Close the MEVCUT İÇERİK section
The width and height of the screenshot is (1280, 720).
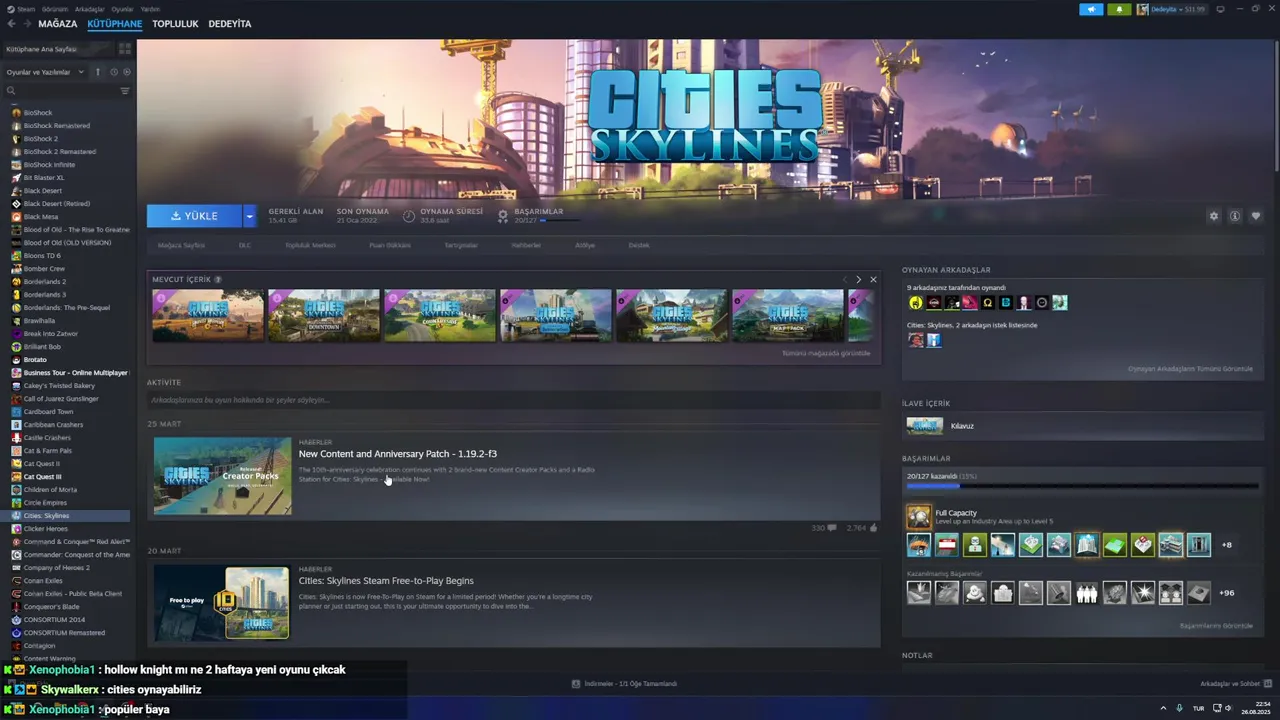(x=873, y=280)
